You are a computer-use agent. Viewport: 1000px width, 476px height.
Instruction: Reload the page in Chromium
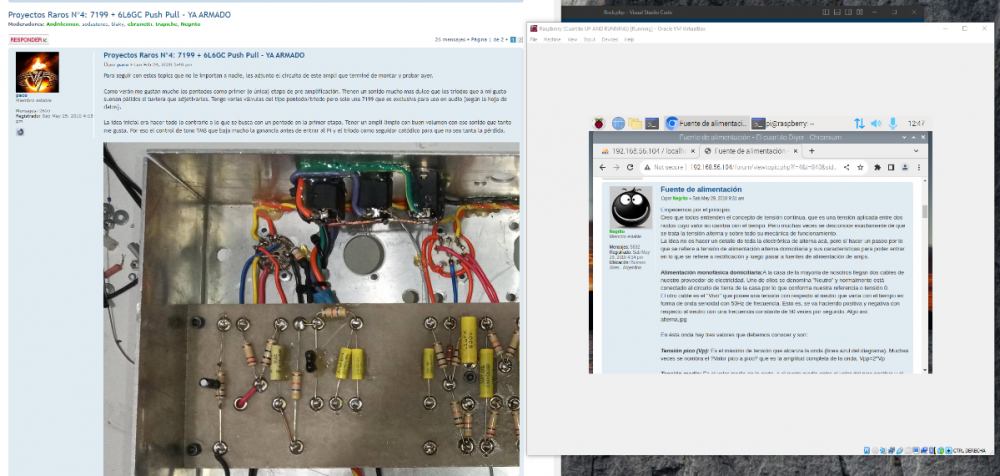(x=630, y=167)
